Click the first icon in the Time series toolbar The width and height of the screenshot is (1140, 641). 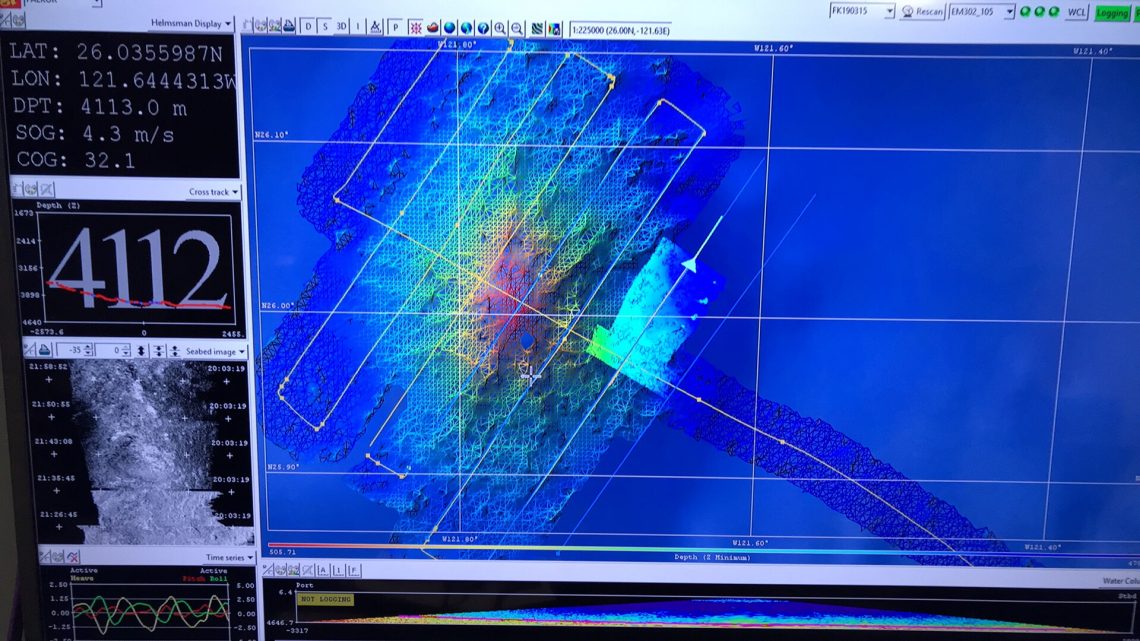(44, 557)
